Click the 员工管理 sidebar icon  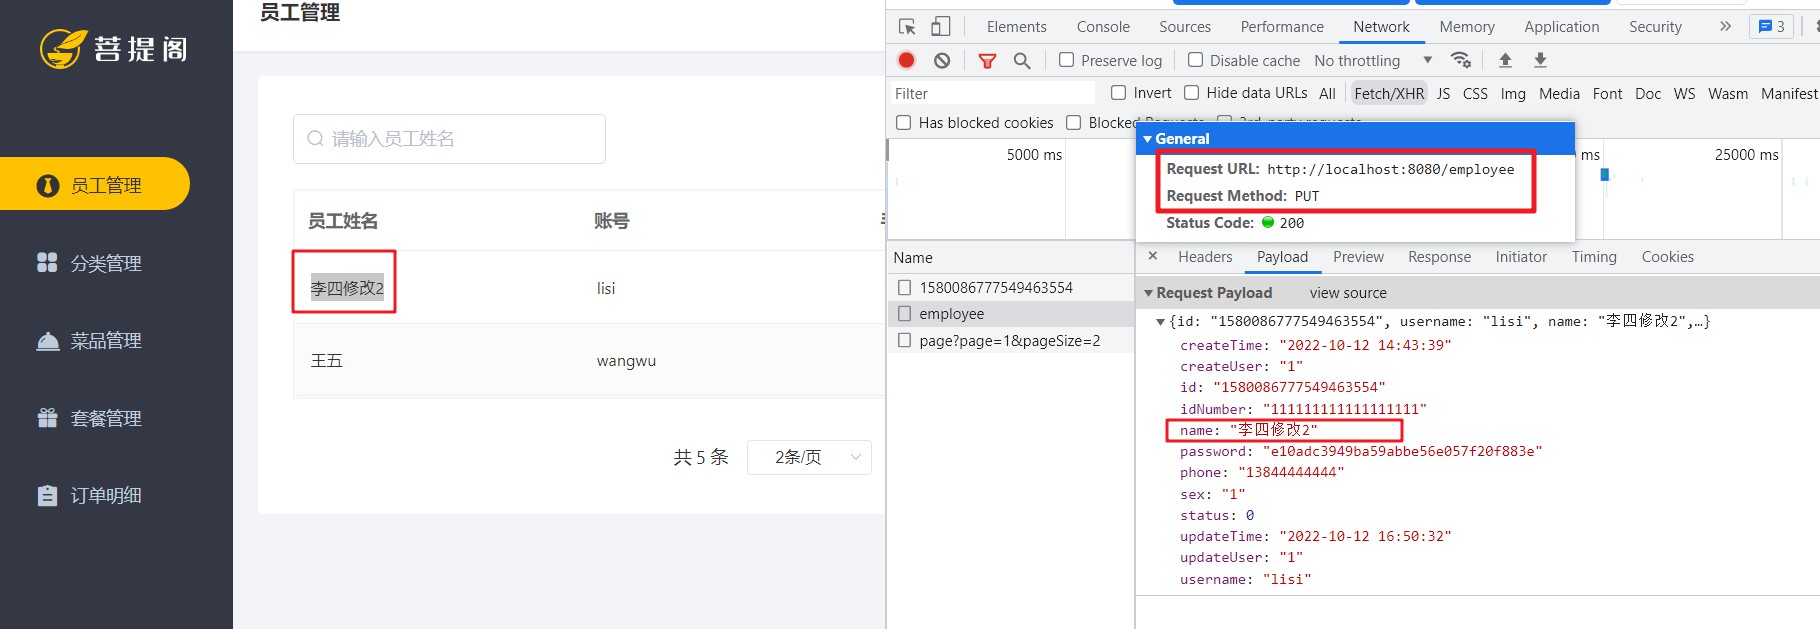point(48,185)
